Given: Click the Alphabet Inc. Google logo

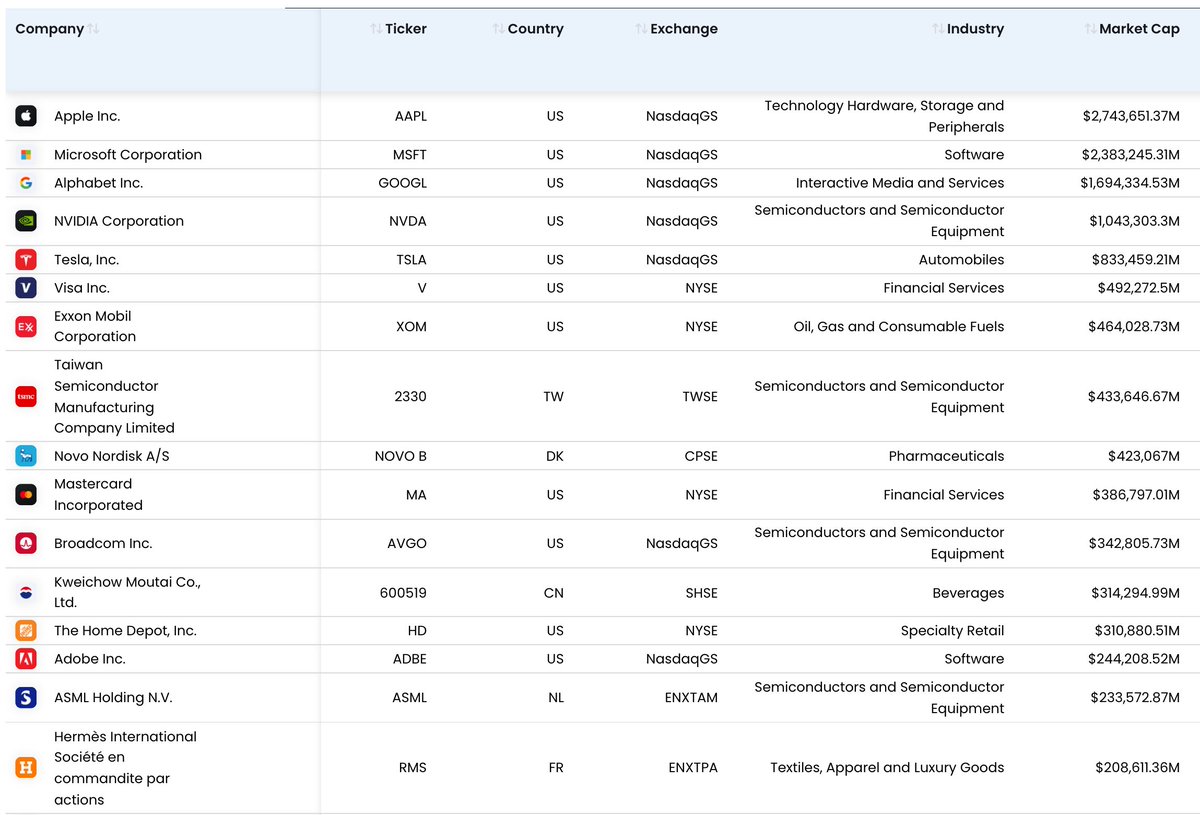Looking at the screenshot, I should [26, 183].
